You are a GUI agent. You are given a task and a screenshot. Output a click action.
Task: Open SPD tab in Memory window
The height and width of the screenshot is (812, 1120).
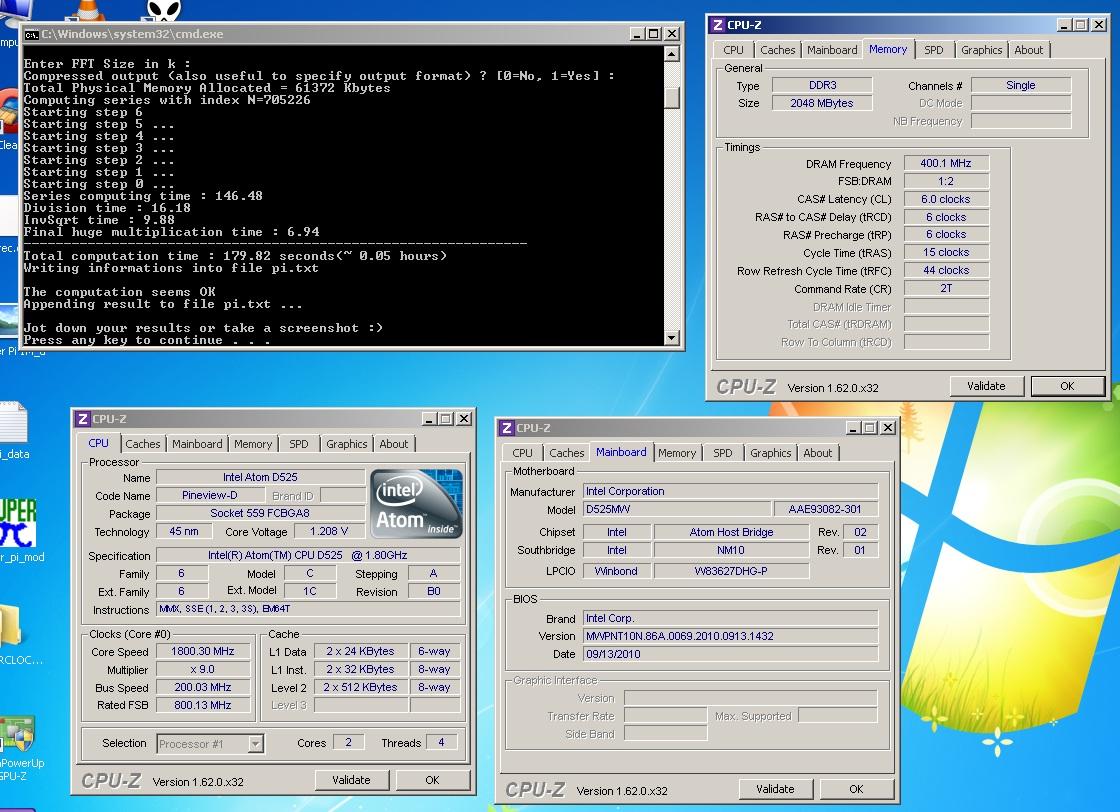pyautogui.click(x=934, y=50)
